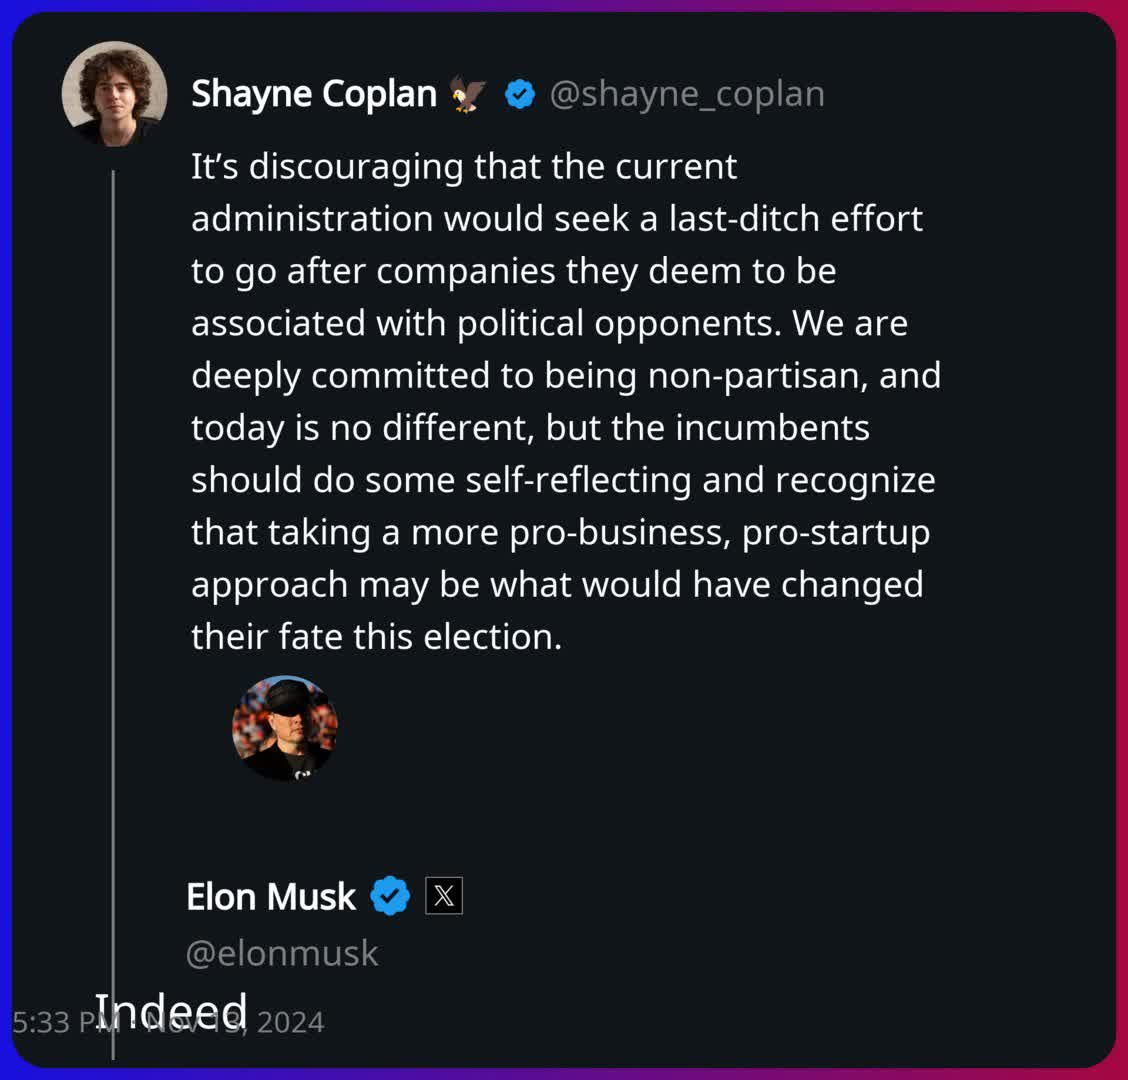The height and width of the screenshot is (1080, 1128).
Task: Open the Shayne Coplan display name
Action: [x=313, y=94]
